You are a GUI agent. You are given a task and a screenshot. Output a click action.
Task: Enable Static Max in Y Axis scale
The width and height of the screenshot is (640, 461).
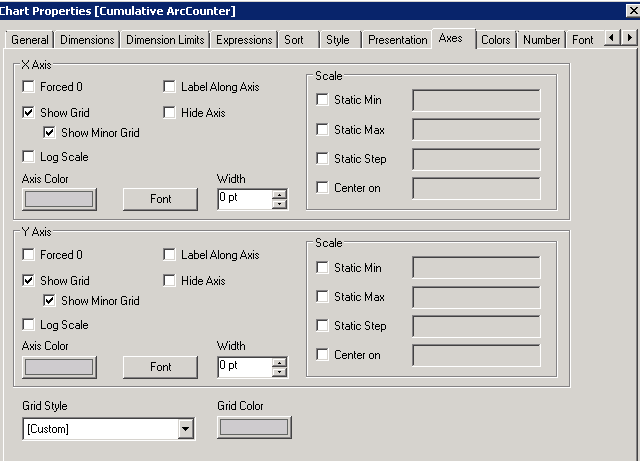tap(322, 297)
